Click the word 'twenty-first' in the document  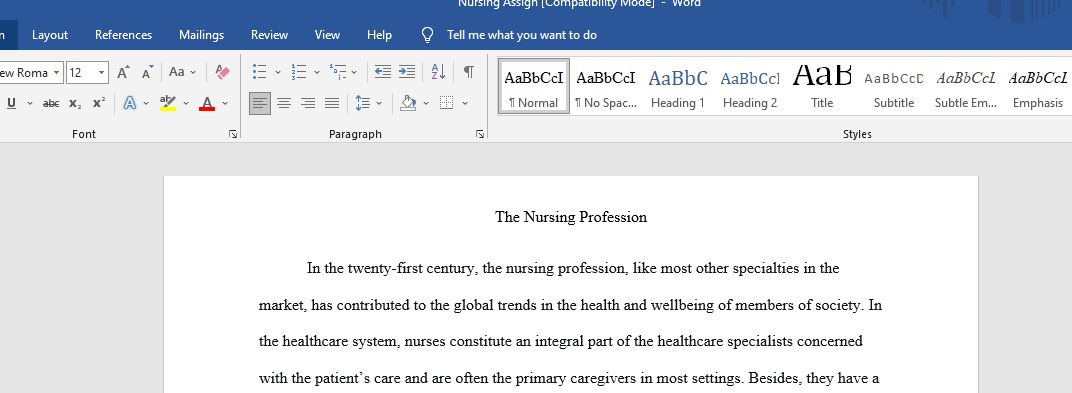[x=385, y=269]
